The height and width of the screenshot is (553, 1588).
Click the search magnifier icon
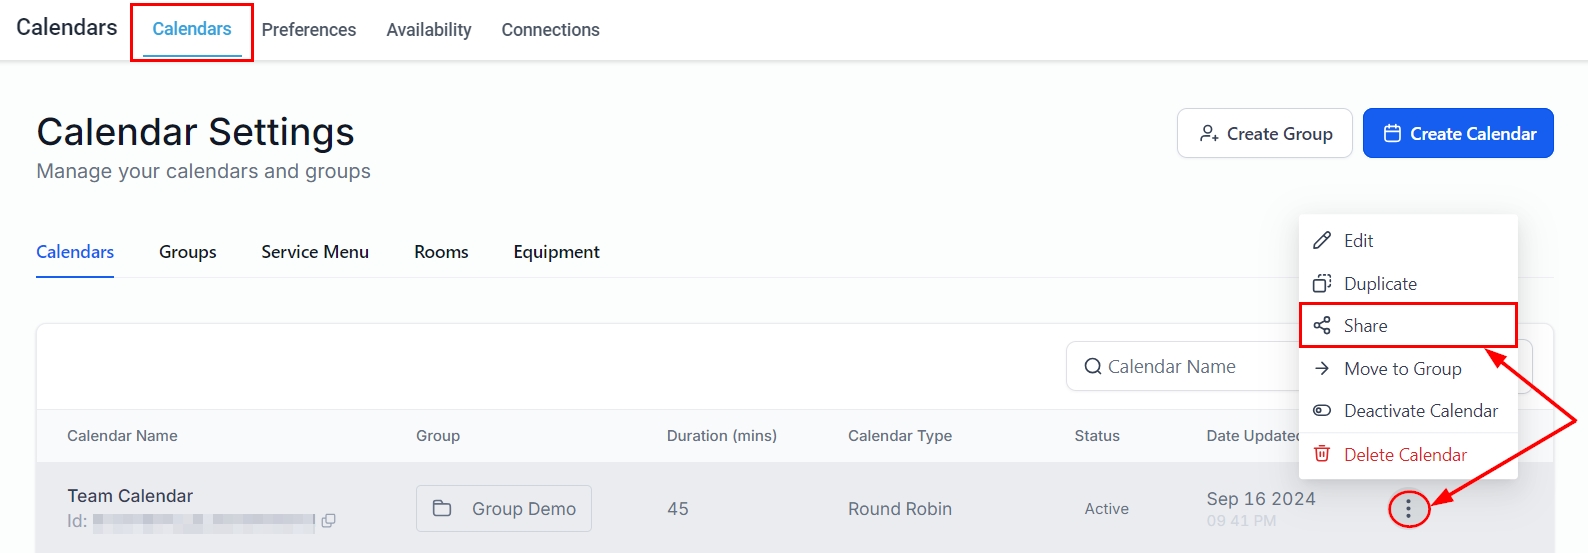pyautogui.click(x=1093, y=367)
